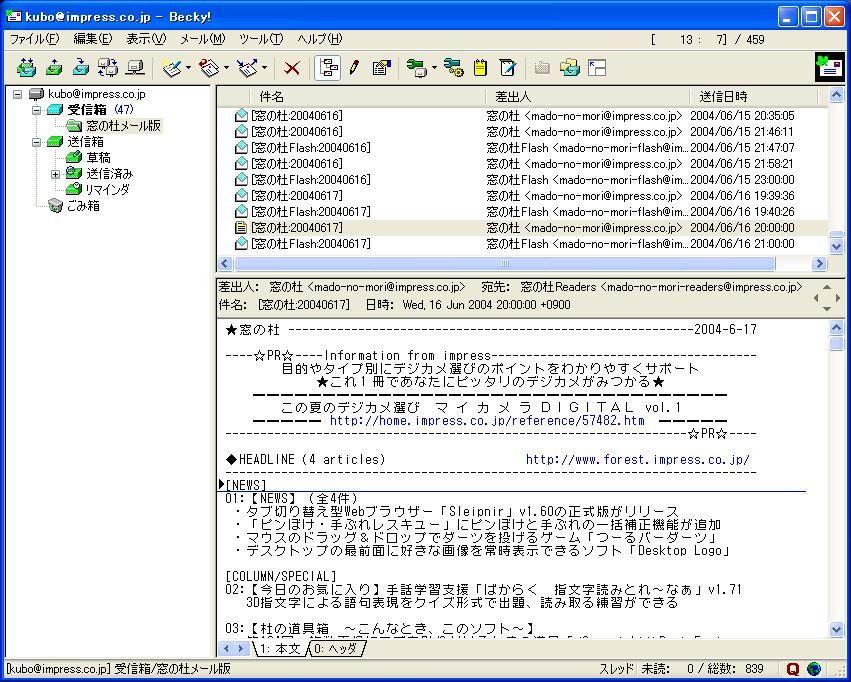The height and width of the screenshot is (682, 851).
Task: Click the red Q icon in the status bar
Action: pos(793,669)
